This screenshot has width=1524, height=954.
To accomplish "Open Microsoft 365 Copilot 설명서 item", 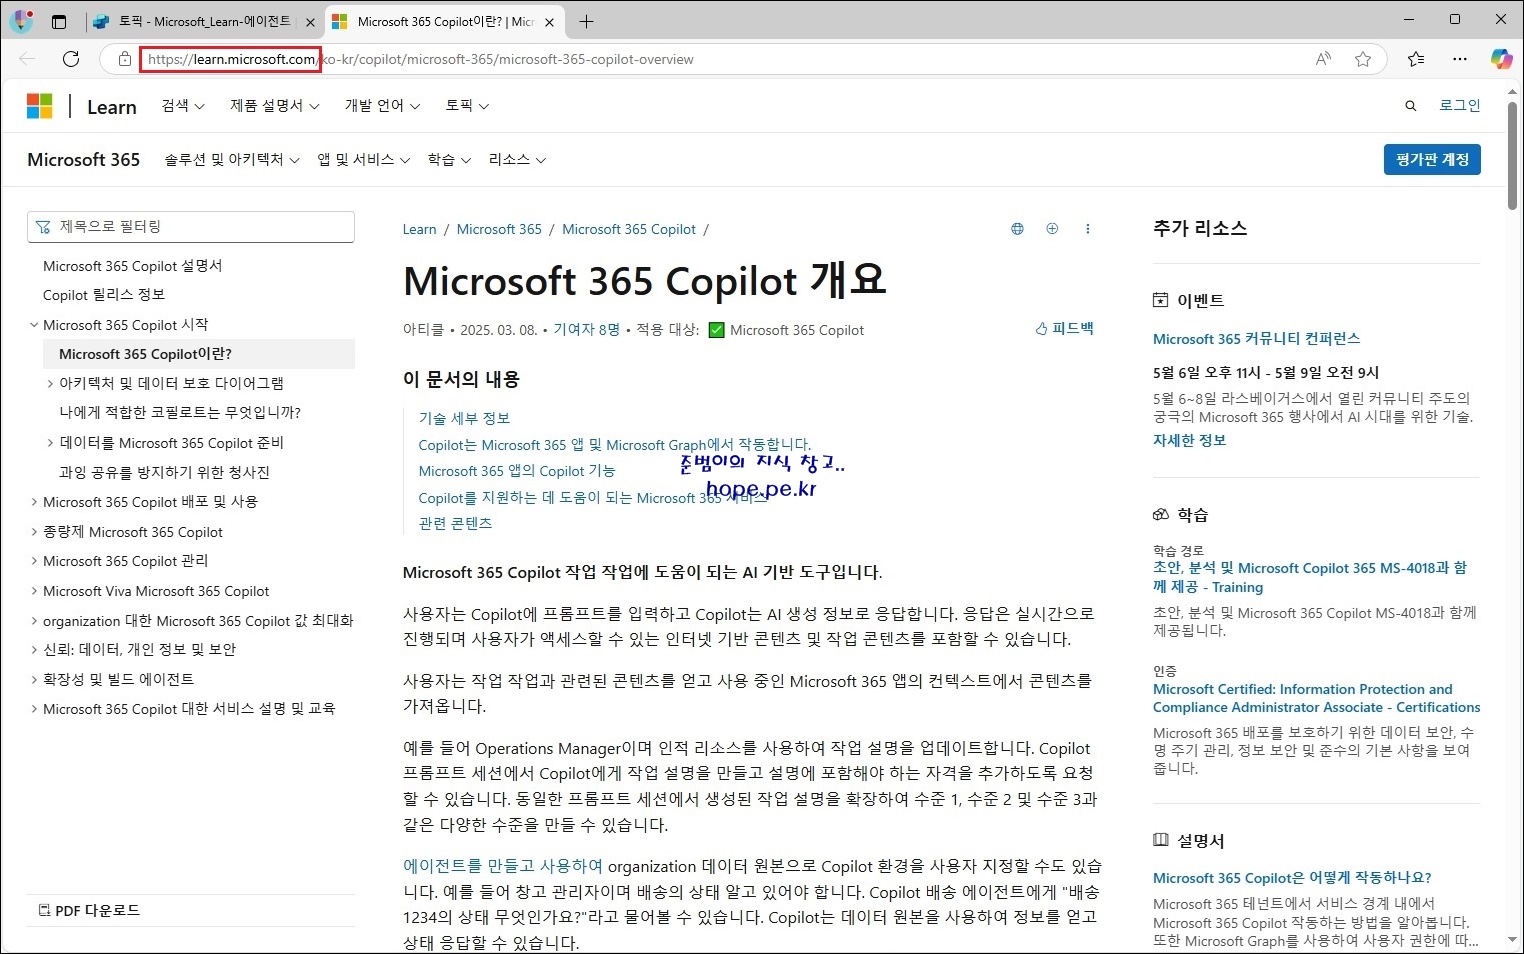I will 133,266.
